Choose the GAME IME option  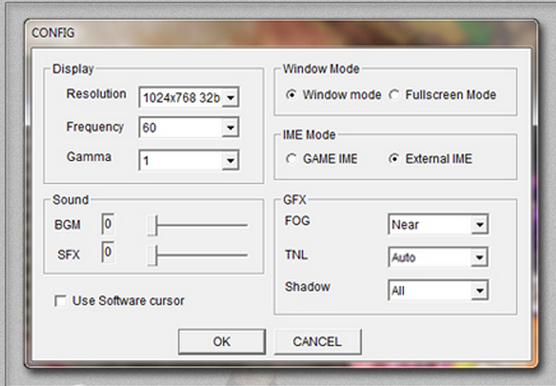click(291, 158)
